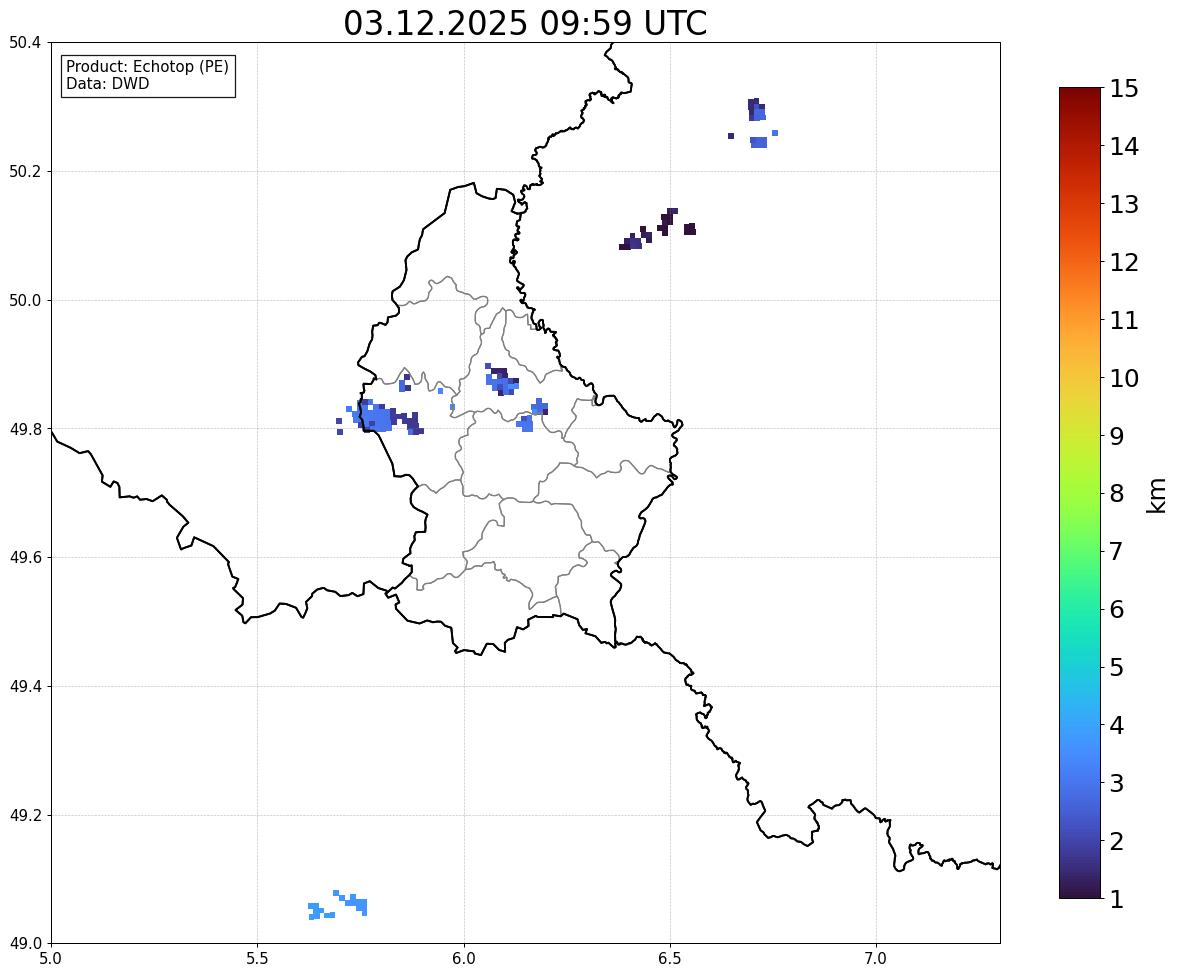Click the colorbar tick label 6
This screenshot has height=976, width=1178.
click(1116, 609)
